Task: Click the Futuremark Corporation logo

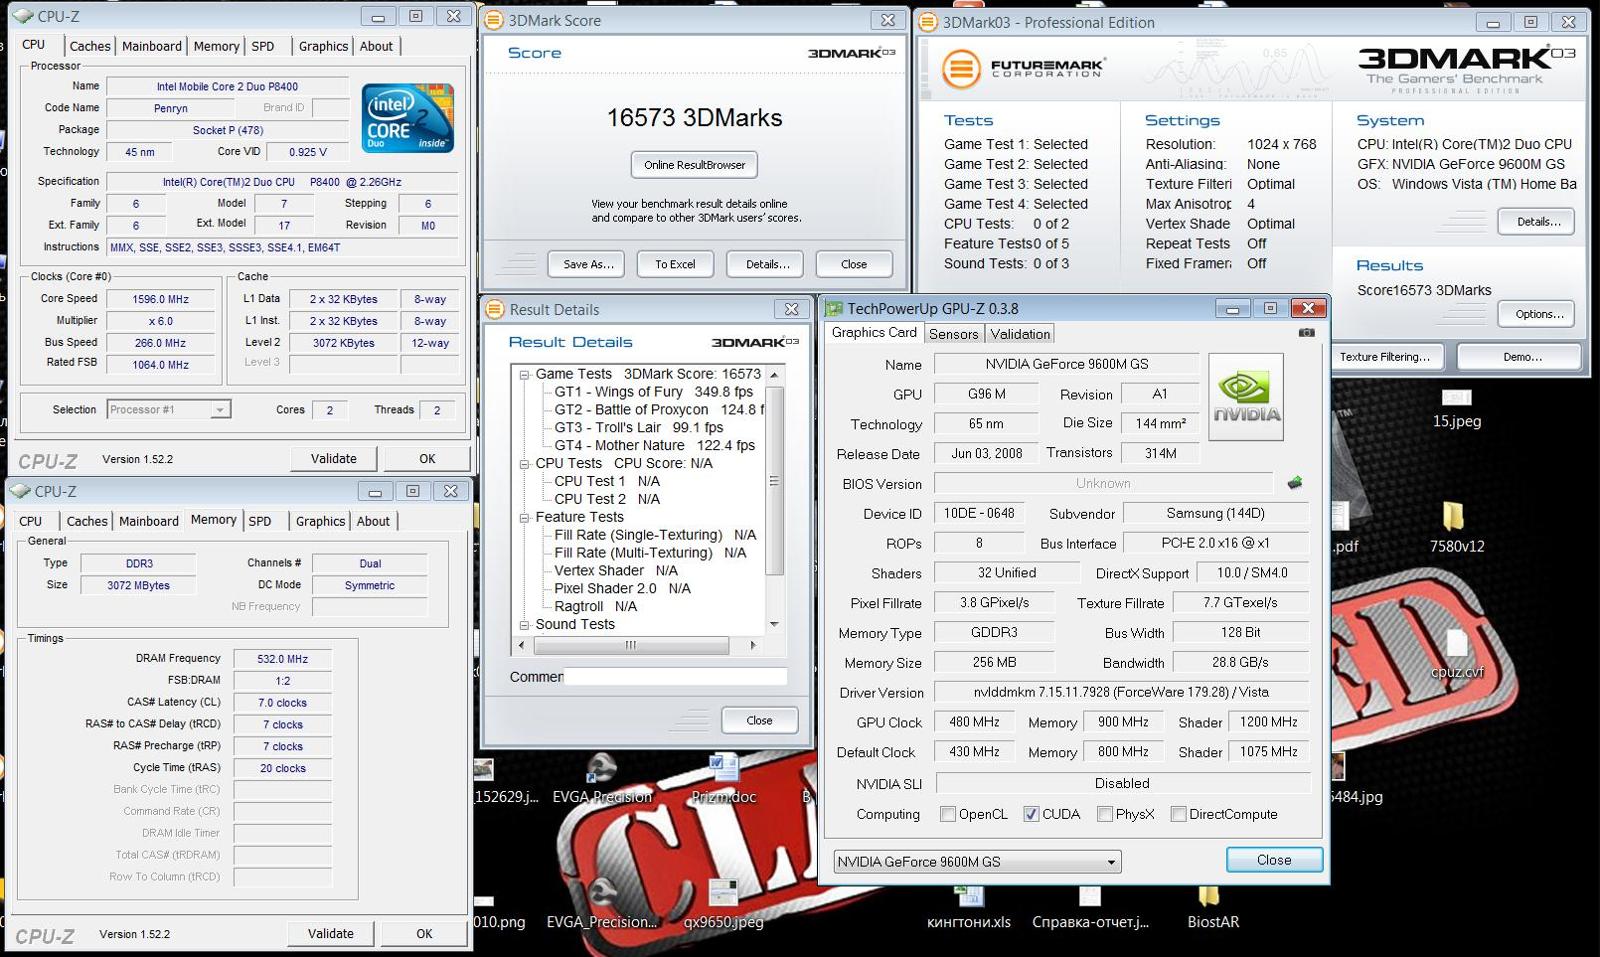Action: (1022, 68)
